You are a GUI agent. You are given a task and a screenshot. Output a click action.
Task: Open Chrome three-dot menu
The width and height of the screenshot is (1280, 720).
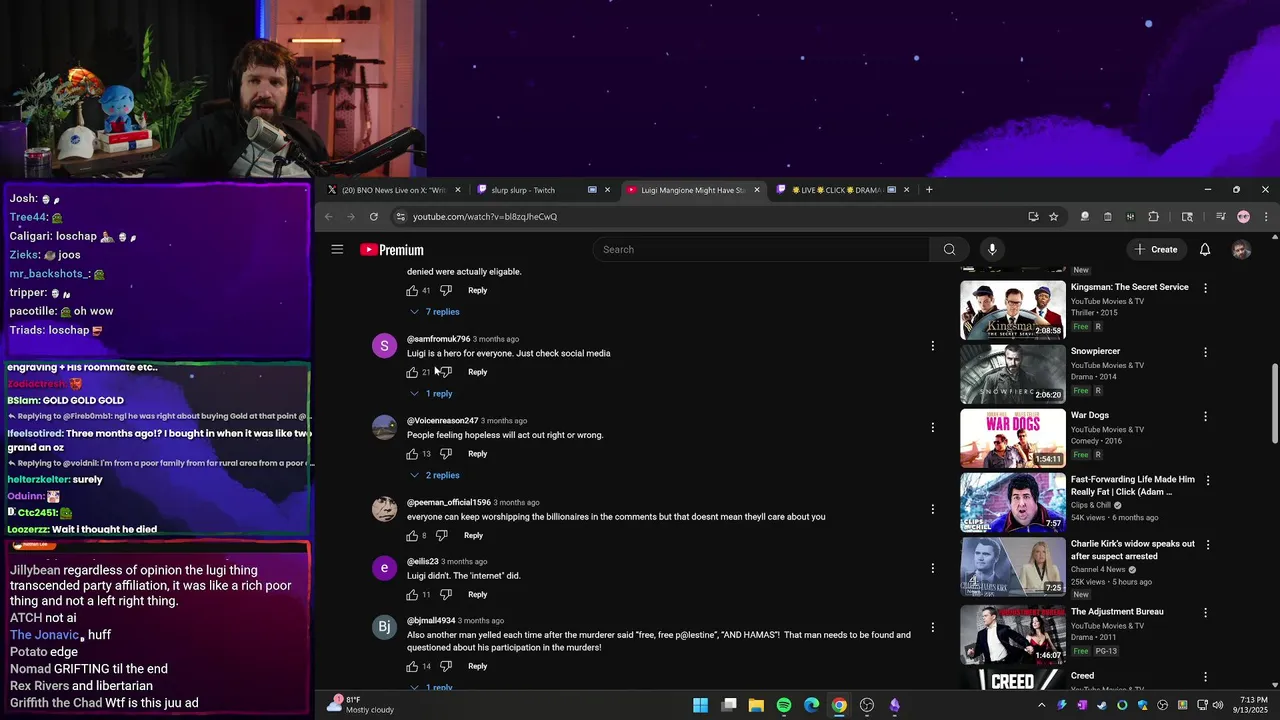[x=1265, y=216]
